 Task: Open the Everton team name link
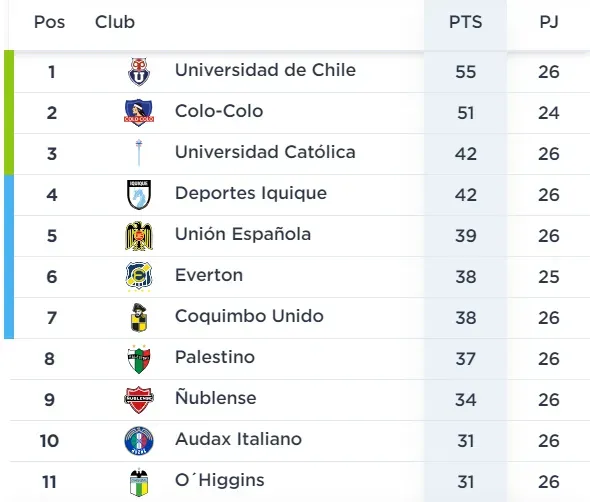pos(209,275)
